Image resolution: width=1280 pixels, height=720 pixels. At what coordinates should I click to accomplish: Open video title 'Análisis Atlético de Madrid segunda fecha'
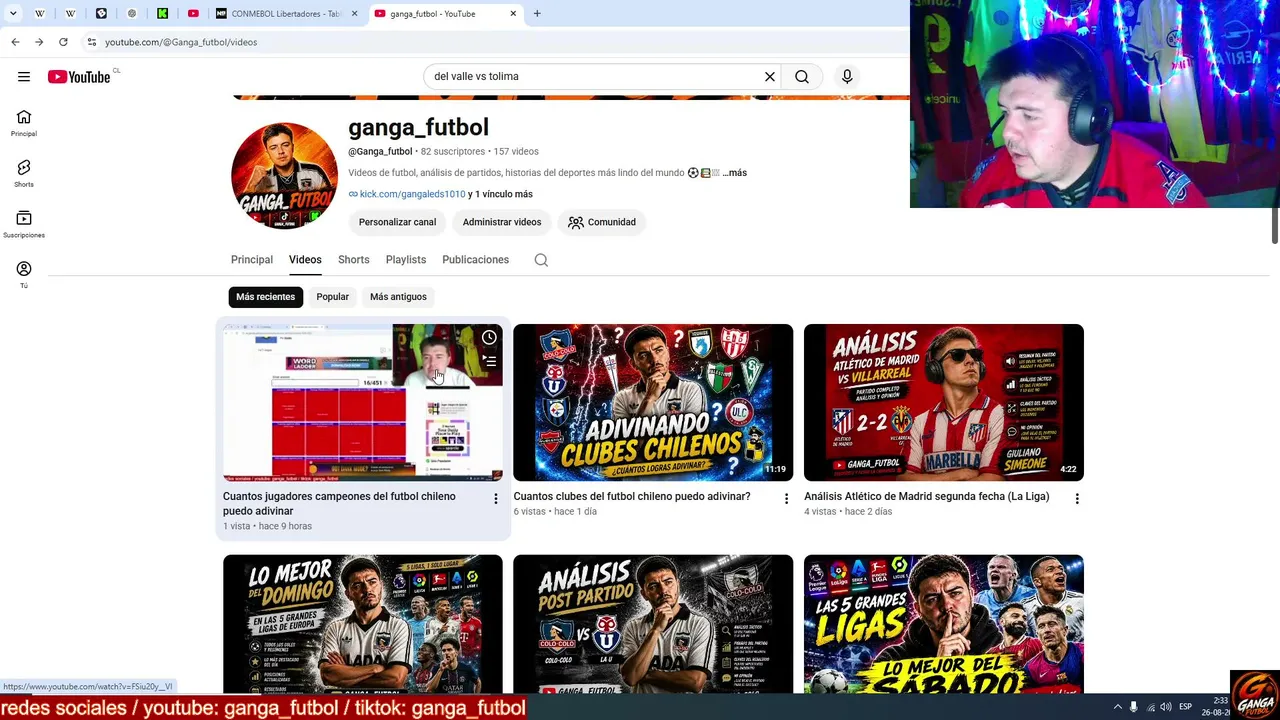[927, 497]
